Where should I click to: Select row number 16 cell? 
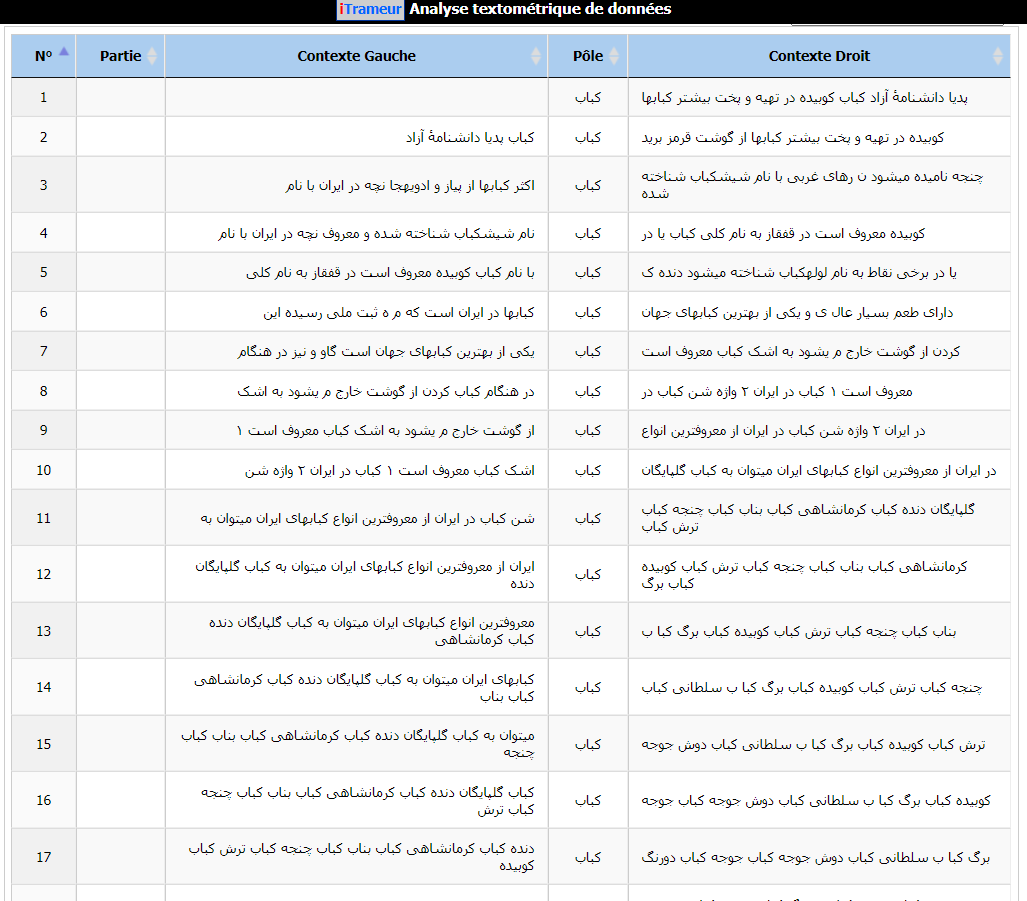pos(43,801)
